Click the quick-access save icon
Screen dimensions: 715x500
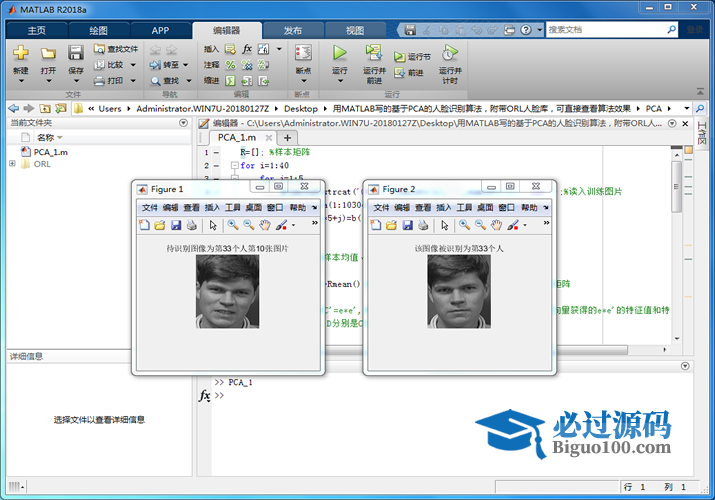click(x=410, y=30)
